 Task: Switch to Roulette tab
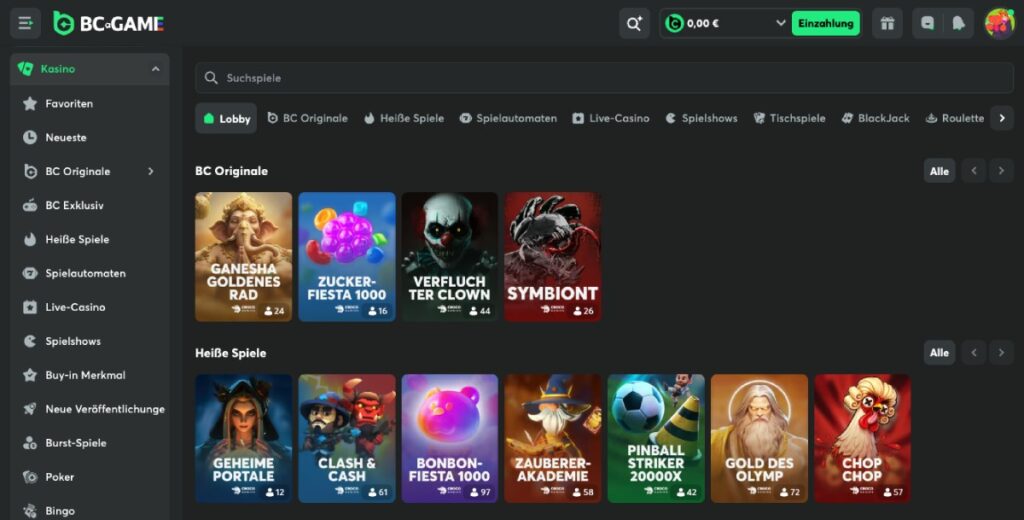click(955, 118)
